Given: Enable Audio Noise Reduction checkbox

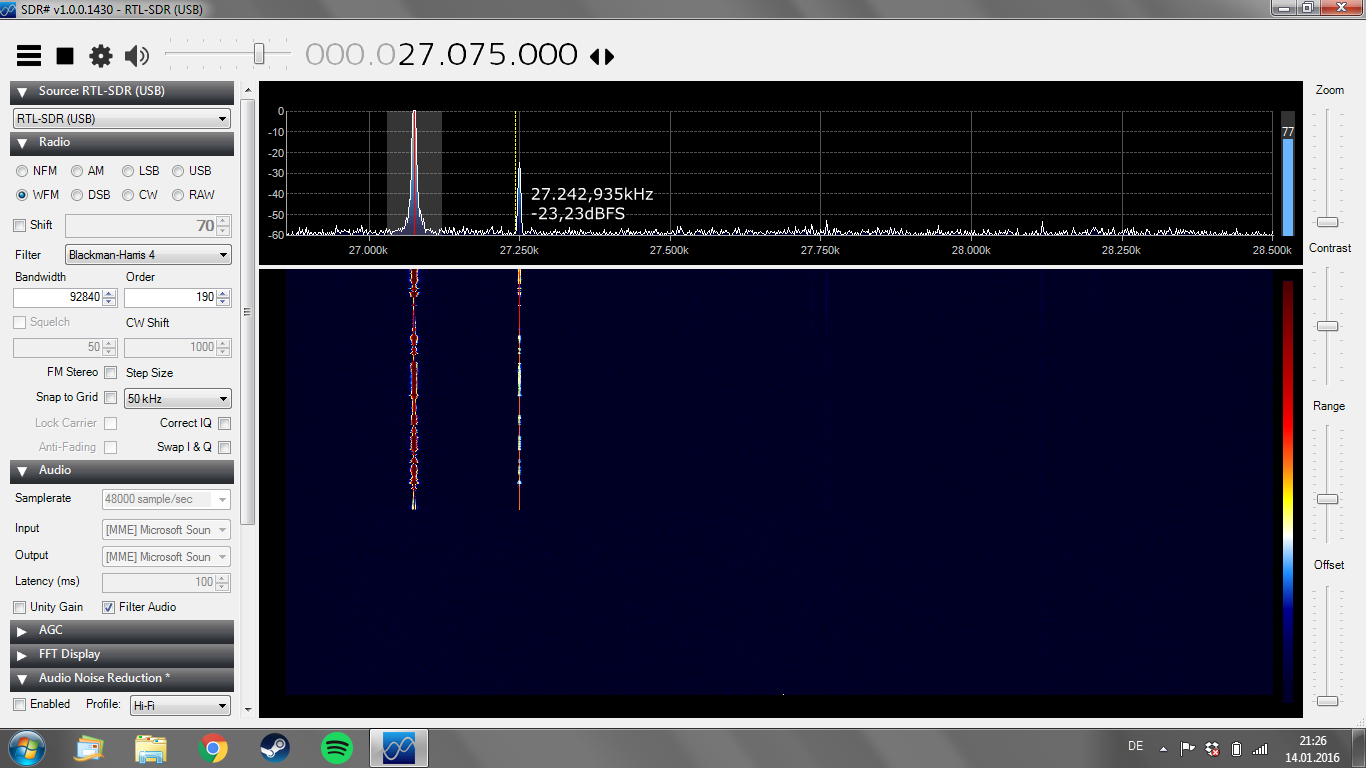Looking at the screenshot, I should click(20, 704).
